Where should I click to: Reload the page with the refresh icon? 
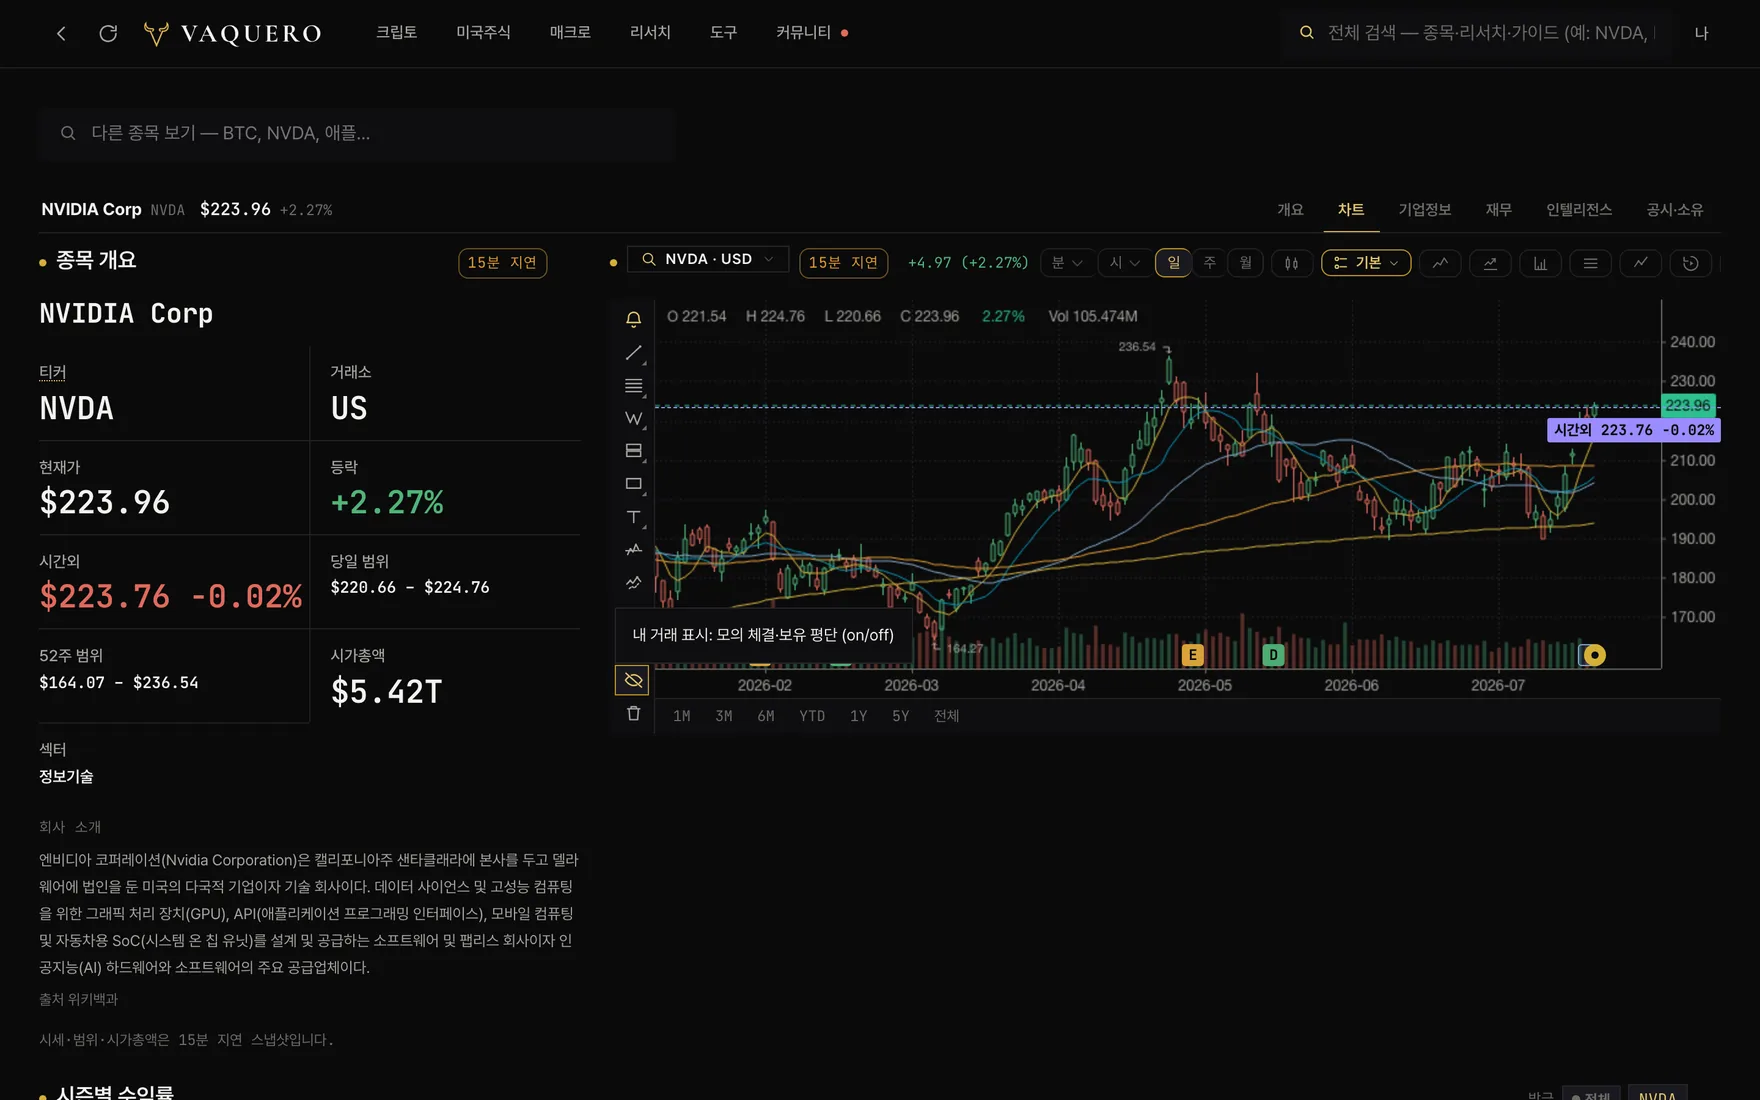click(108, 33)
